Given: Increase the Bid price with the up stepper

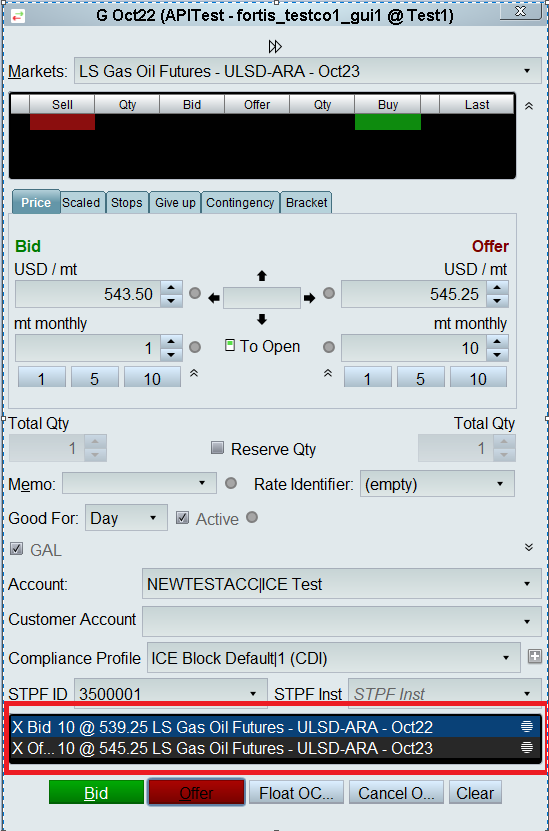Looking at the screenshot, I should (x=171, y=288).
